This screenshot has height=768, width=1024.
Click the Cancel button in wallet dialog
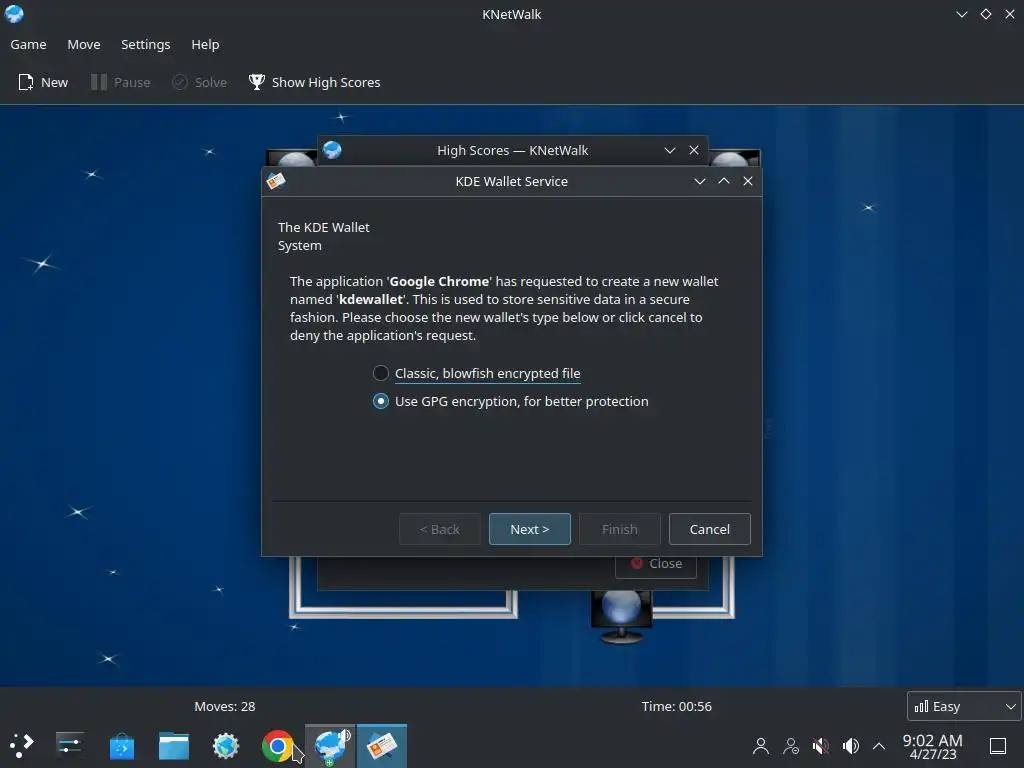click(x=710, y=529)
